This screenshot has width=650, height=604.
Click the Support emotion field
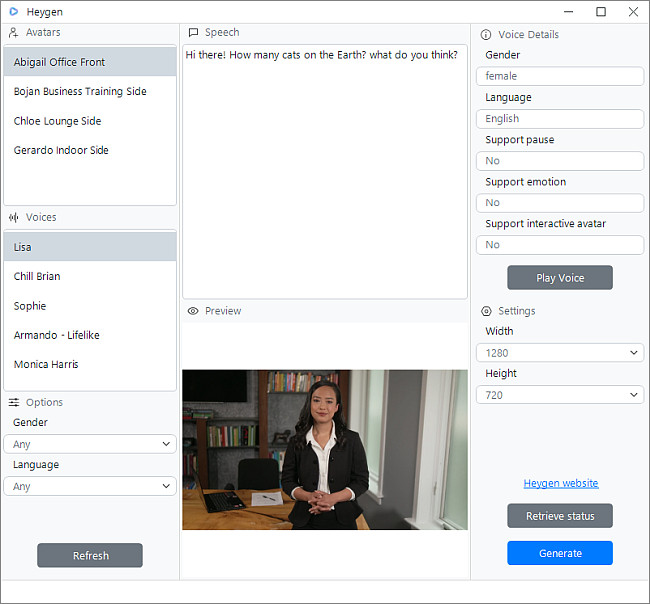tap(560, 203)
